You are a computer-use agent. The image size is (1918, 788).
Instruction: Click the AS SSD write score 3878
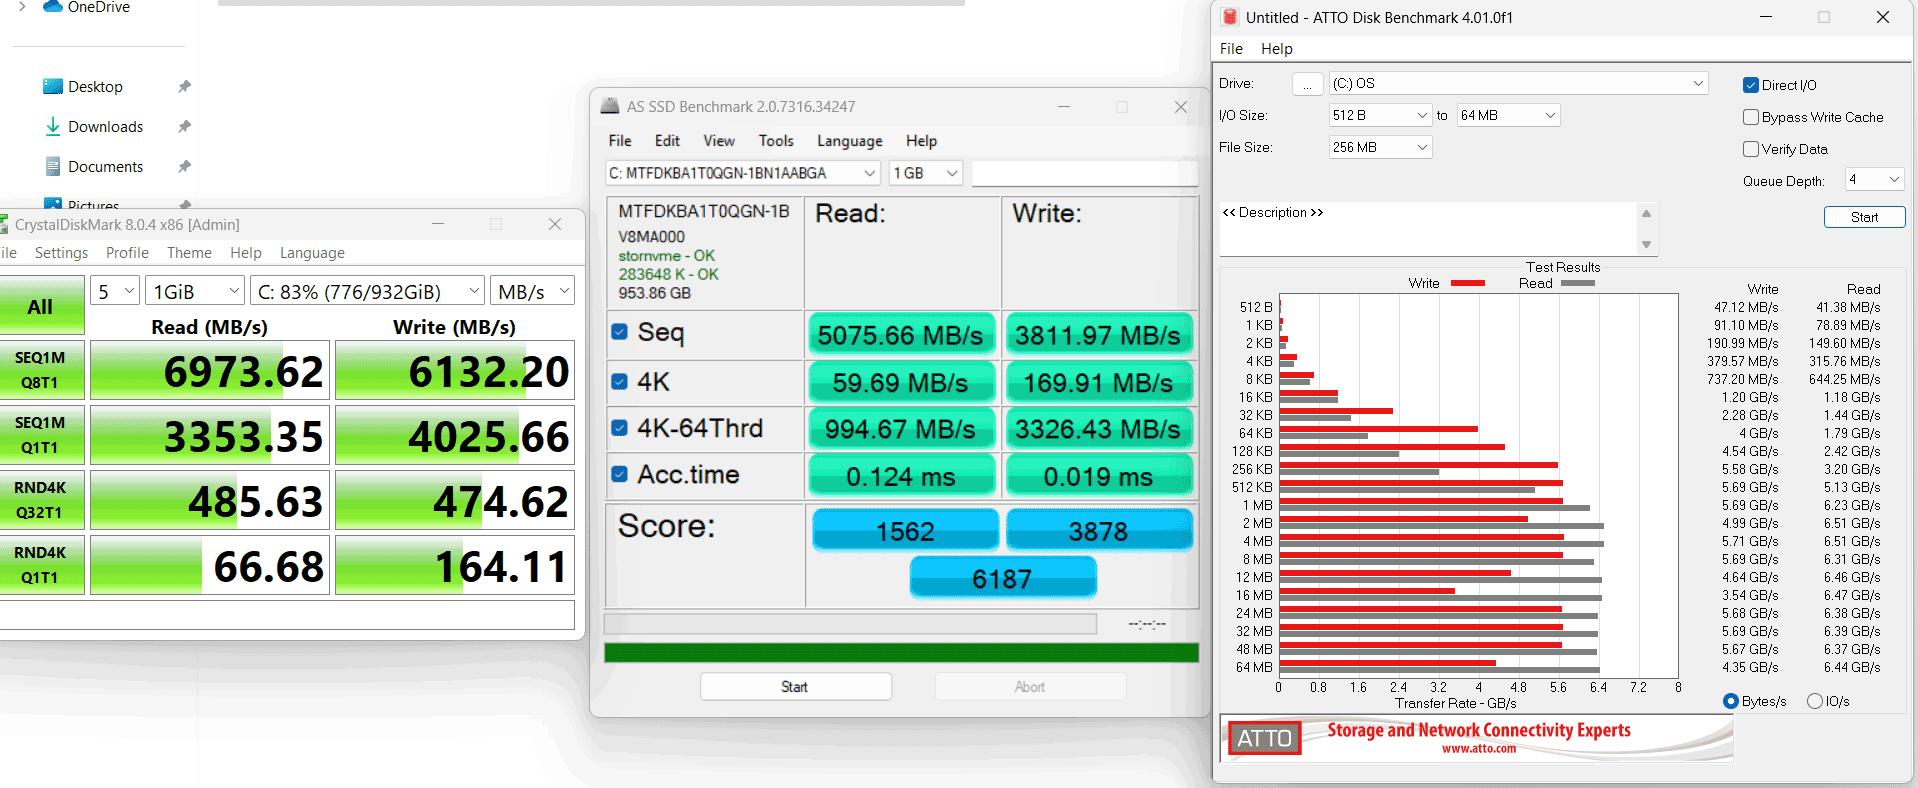[x=1099, y=530]
